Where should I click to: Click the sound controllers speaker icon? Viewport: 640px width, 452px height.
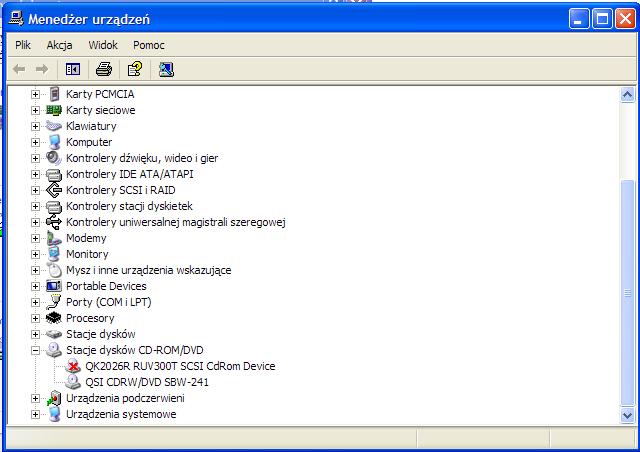click(54, 158)
